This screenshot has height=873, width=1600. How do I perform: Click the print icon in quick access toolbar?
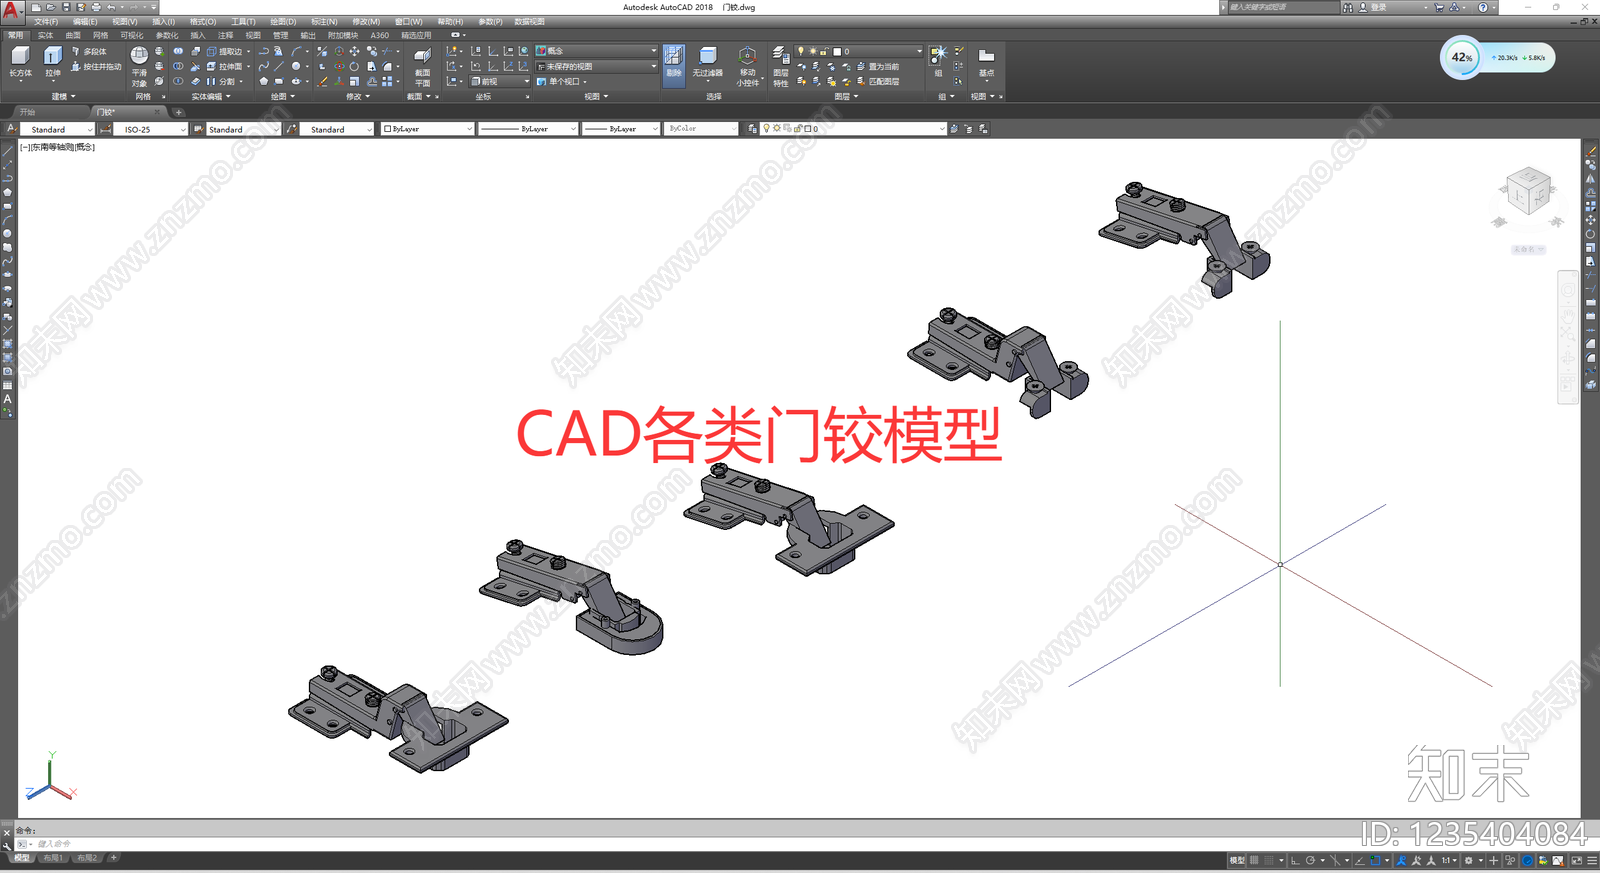tap(96, 7)
